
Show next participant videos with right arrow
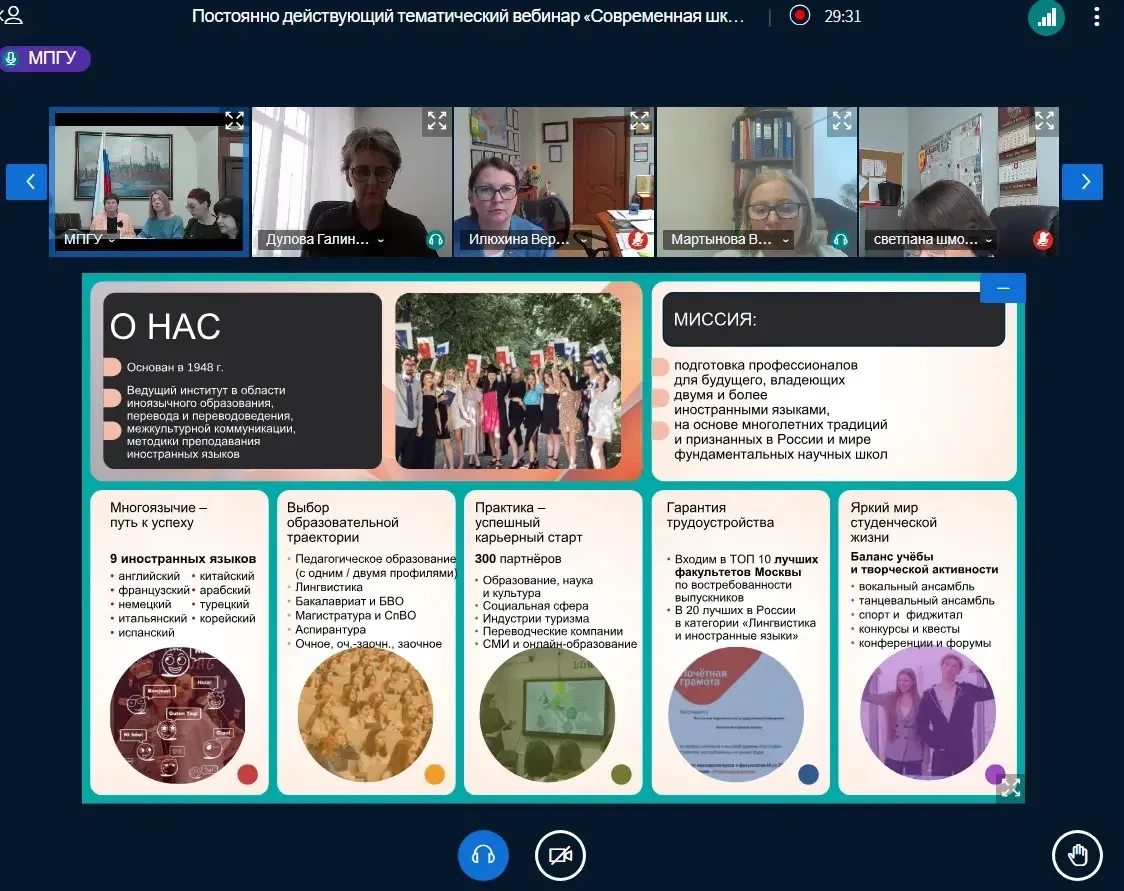tap(1082, 182)
